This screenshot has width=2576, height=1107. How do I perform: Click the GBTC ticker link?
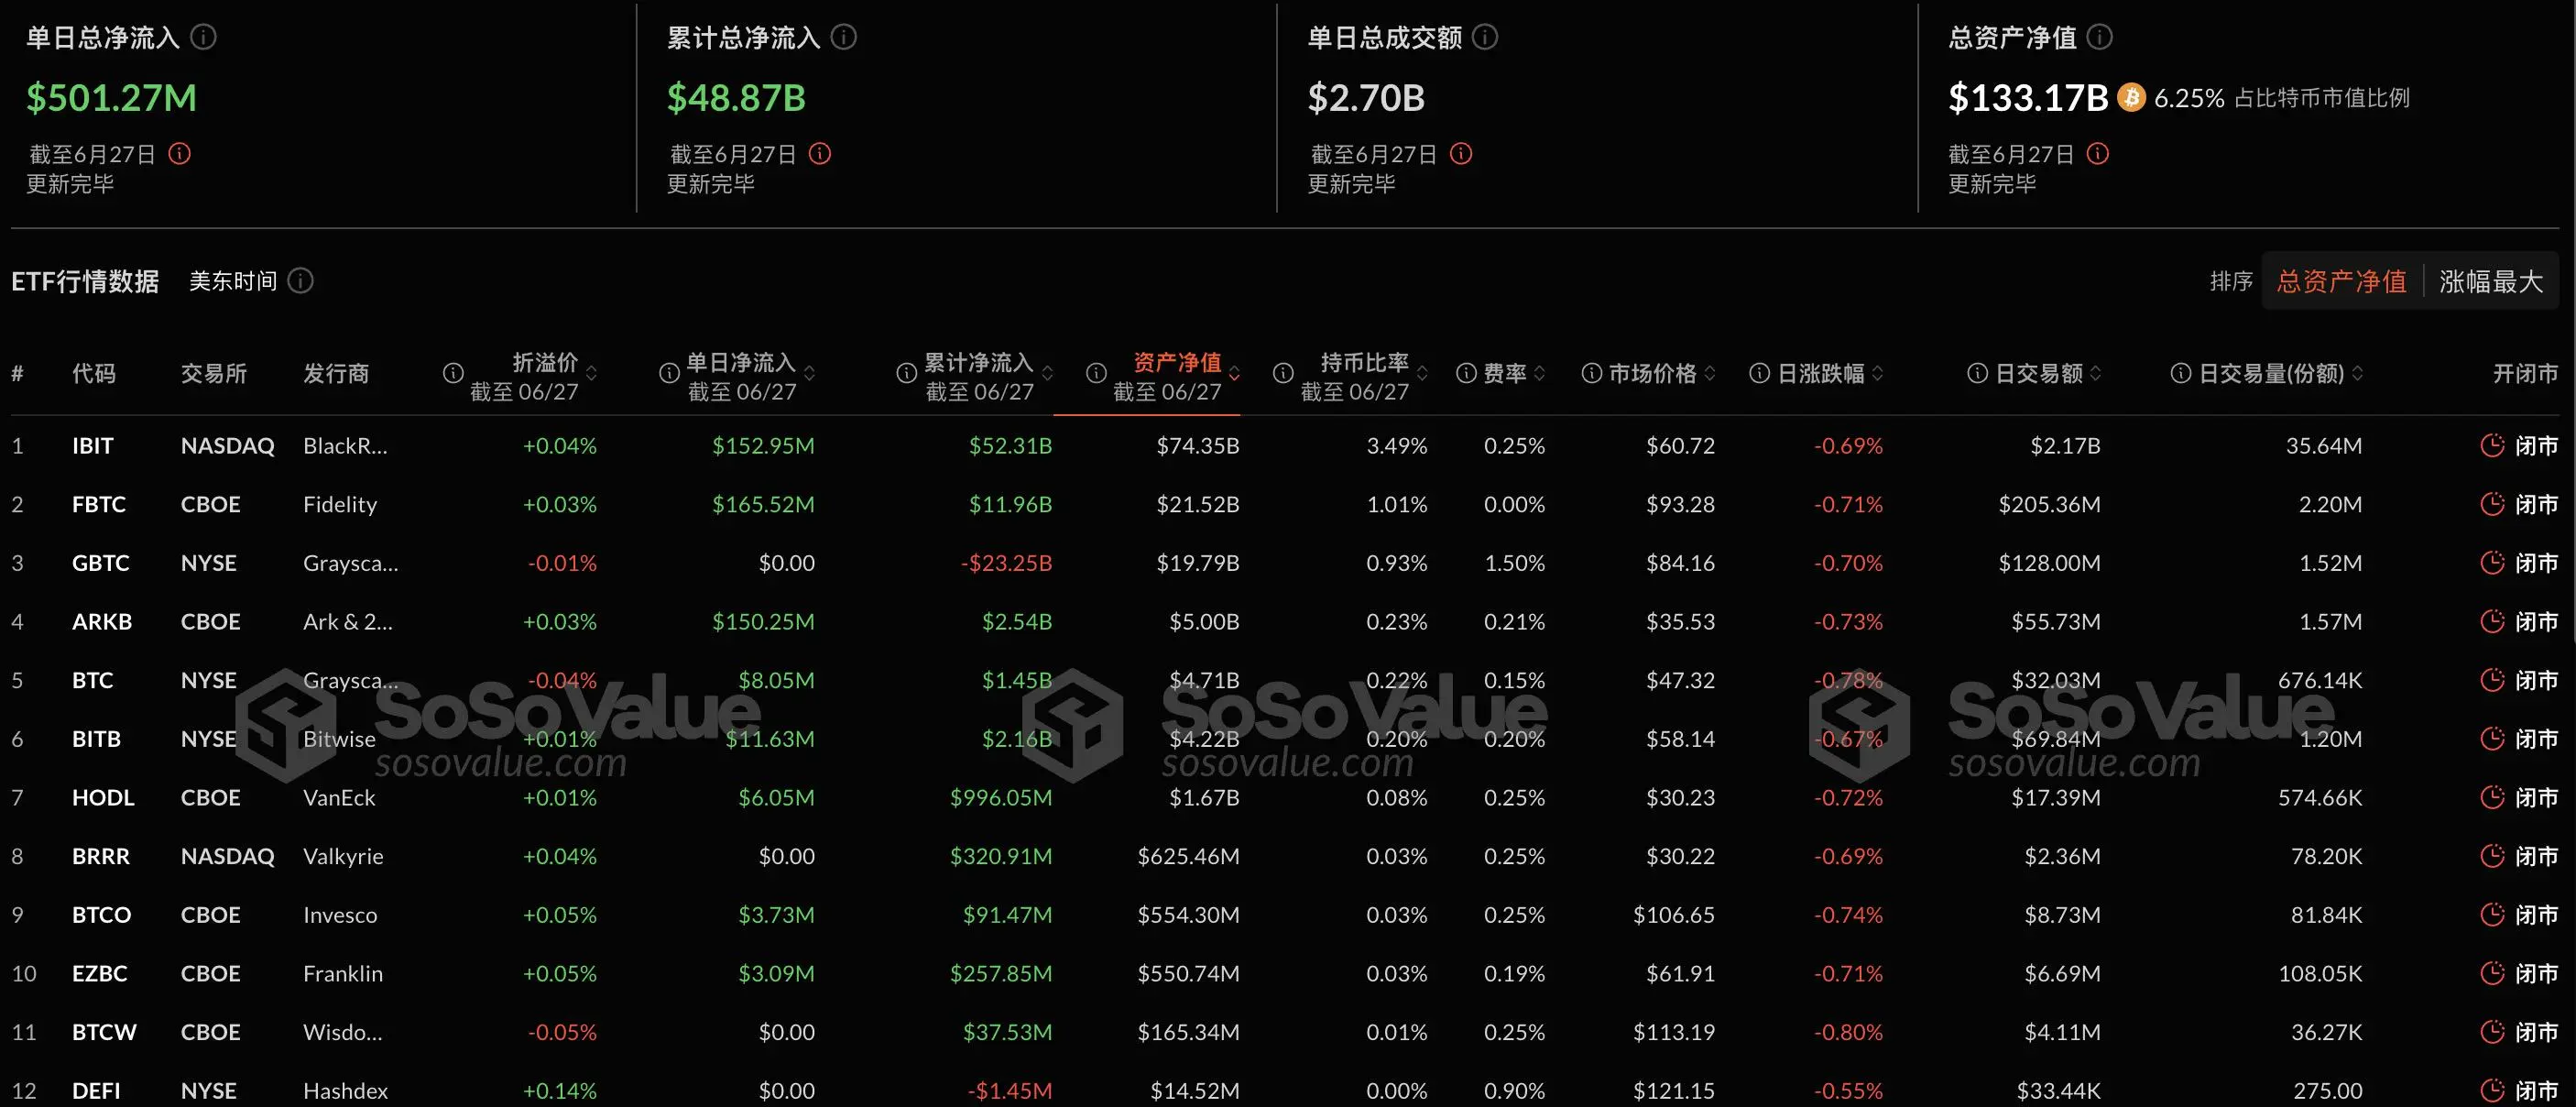(101, 563)
